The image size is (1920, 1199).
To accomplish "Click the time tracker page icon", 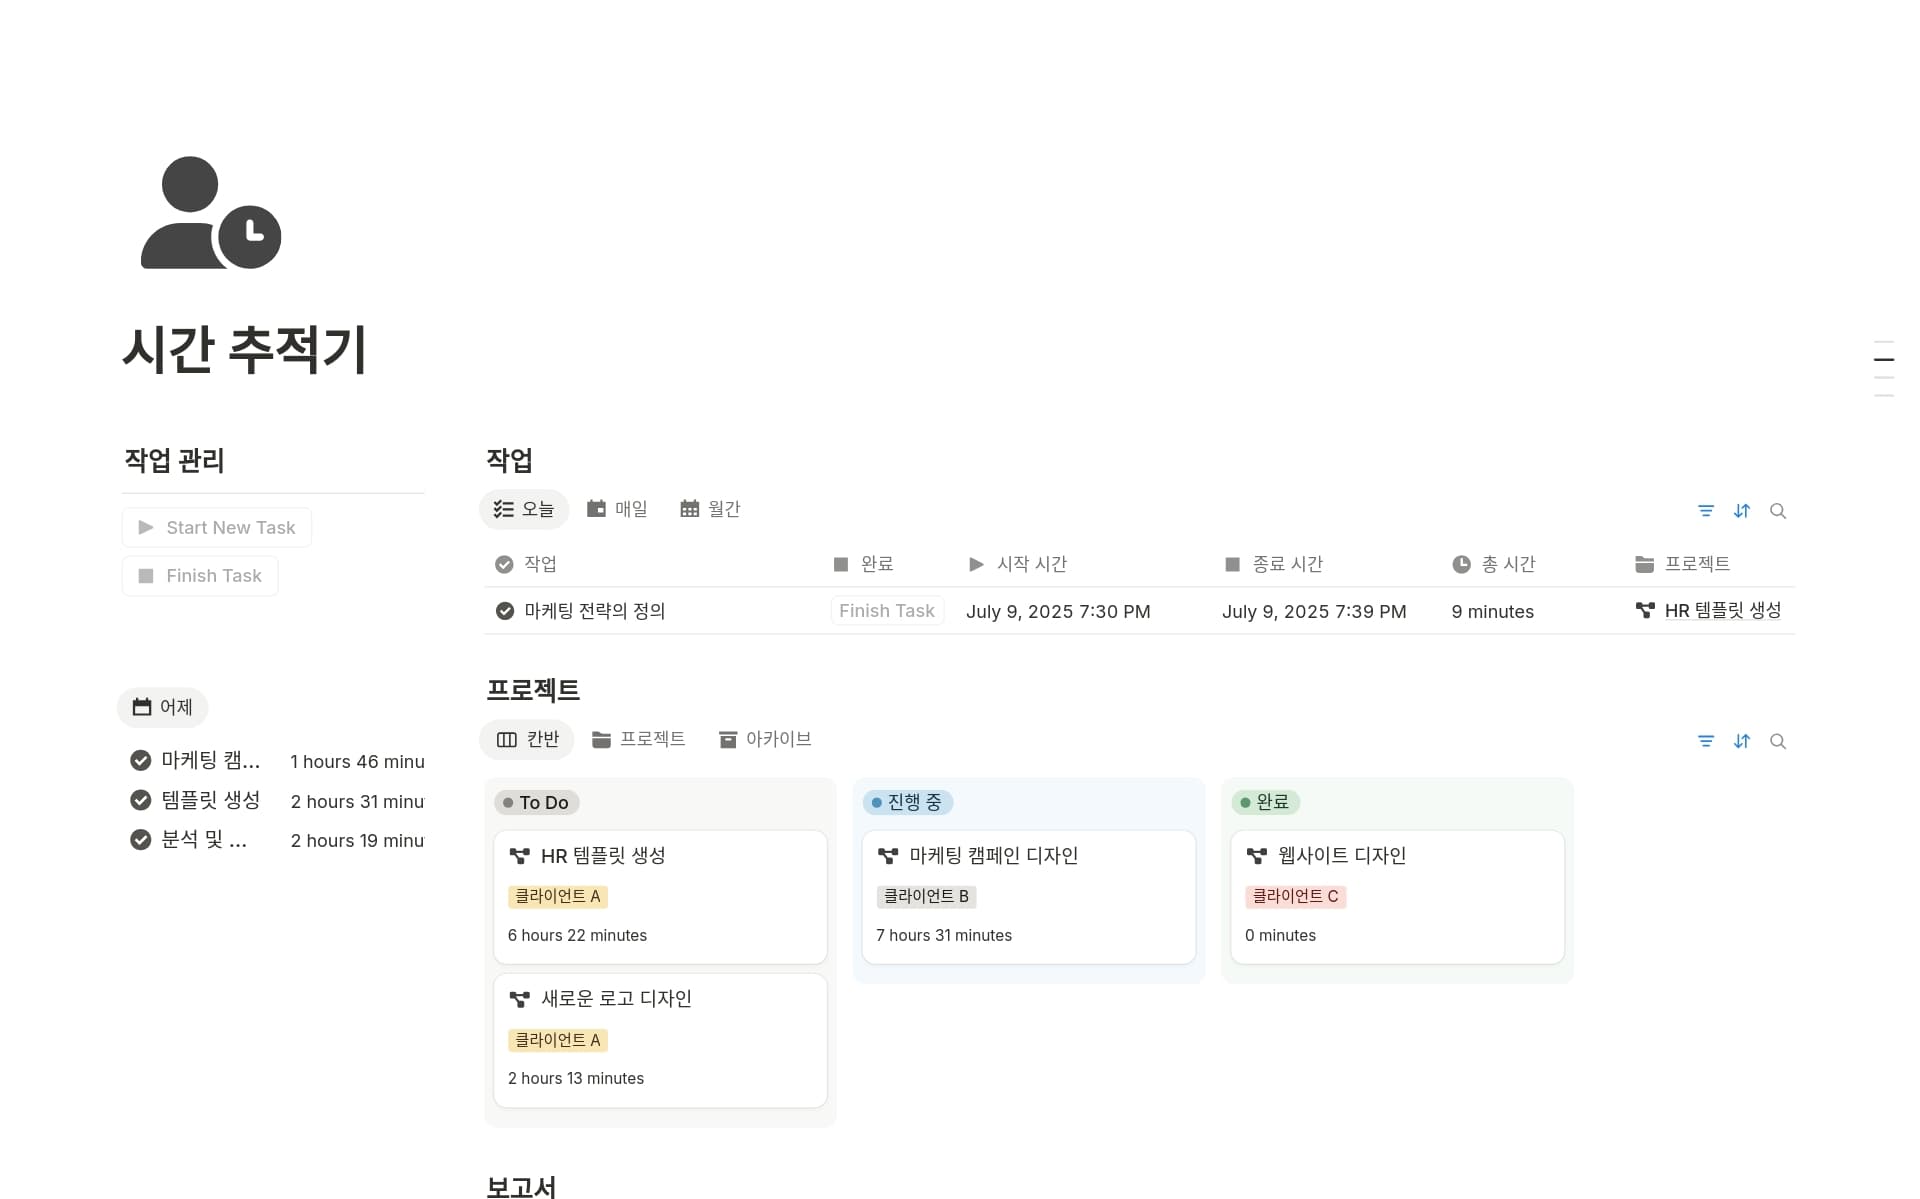I will click(x=211, y=213).
